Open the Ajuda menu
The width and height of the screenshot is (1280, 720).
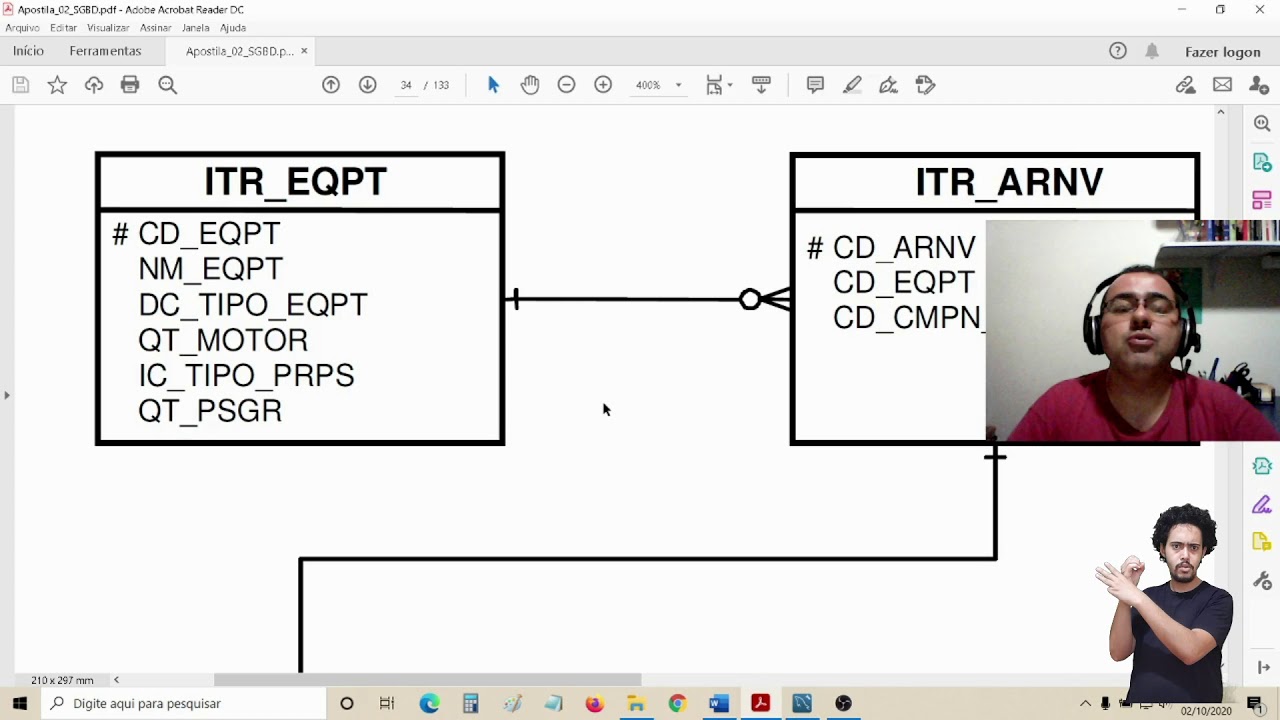coord(233,28)
